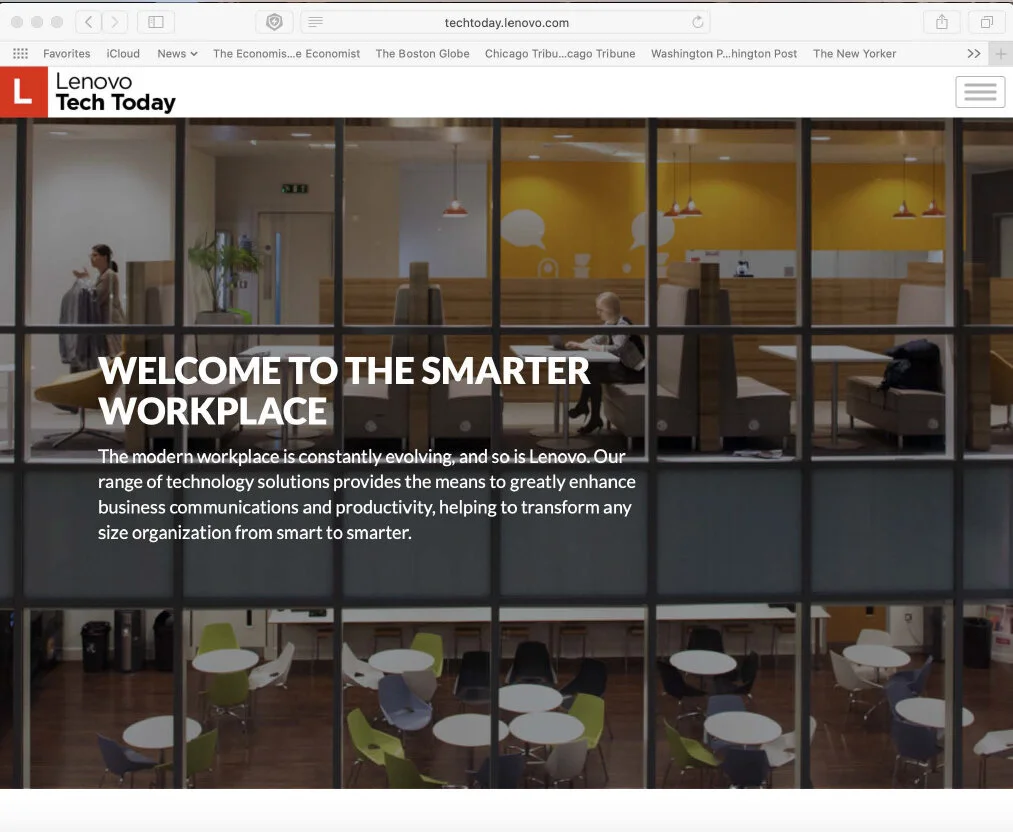Show the tab overview
The image size is (1013, 832).
987,22
